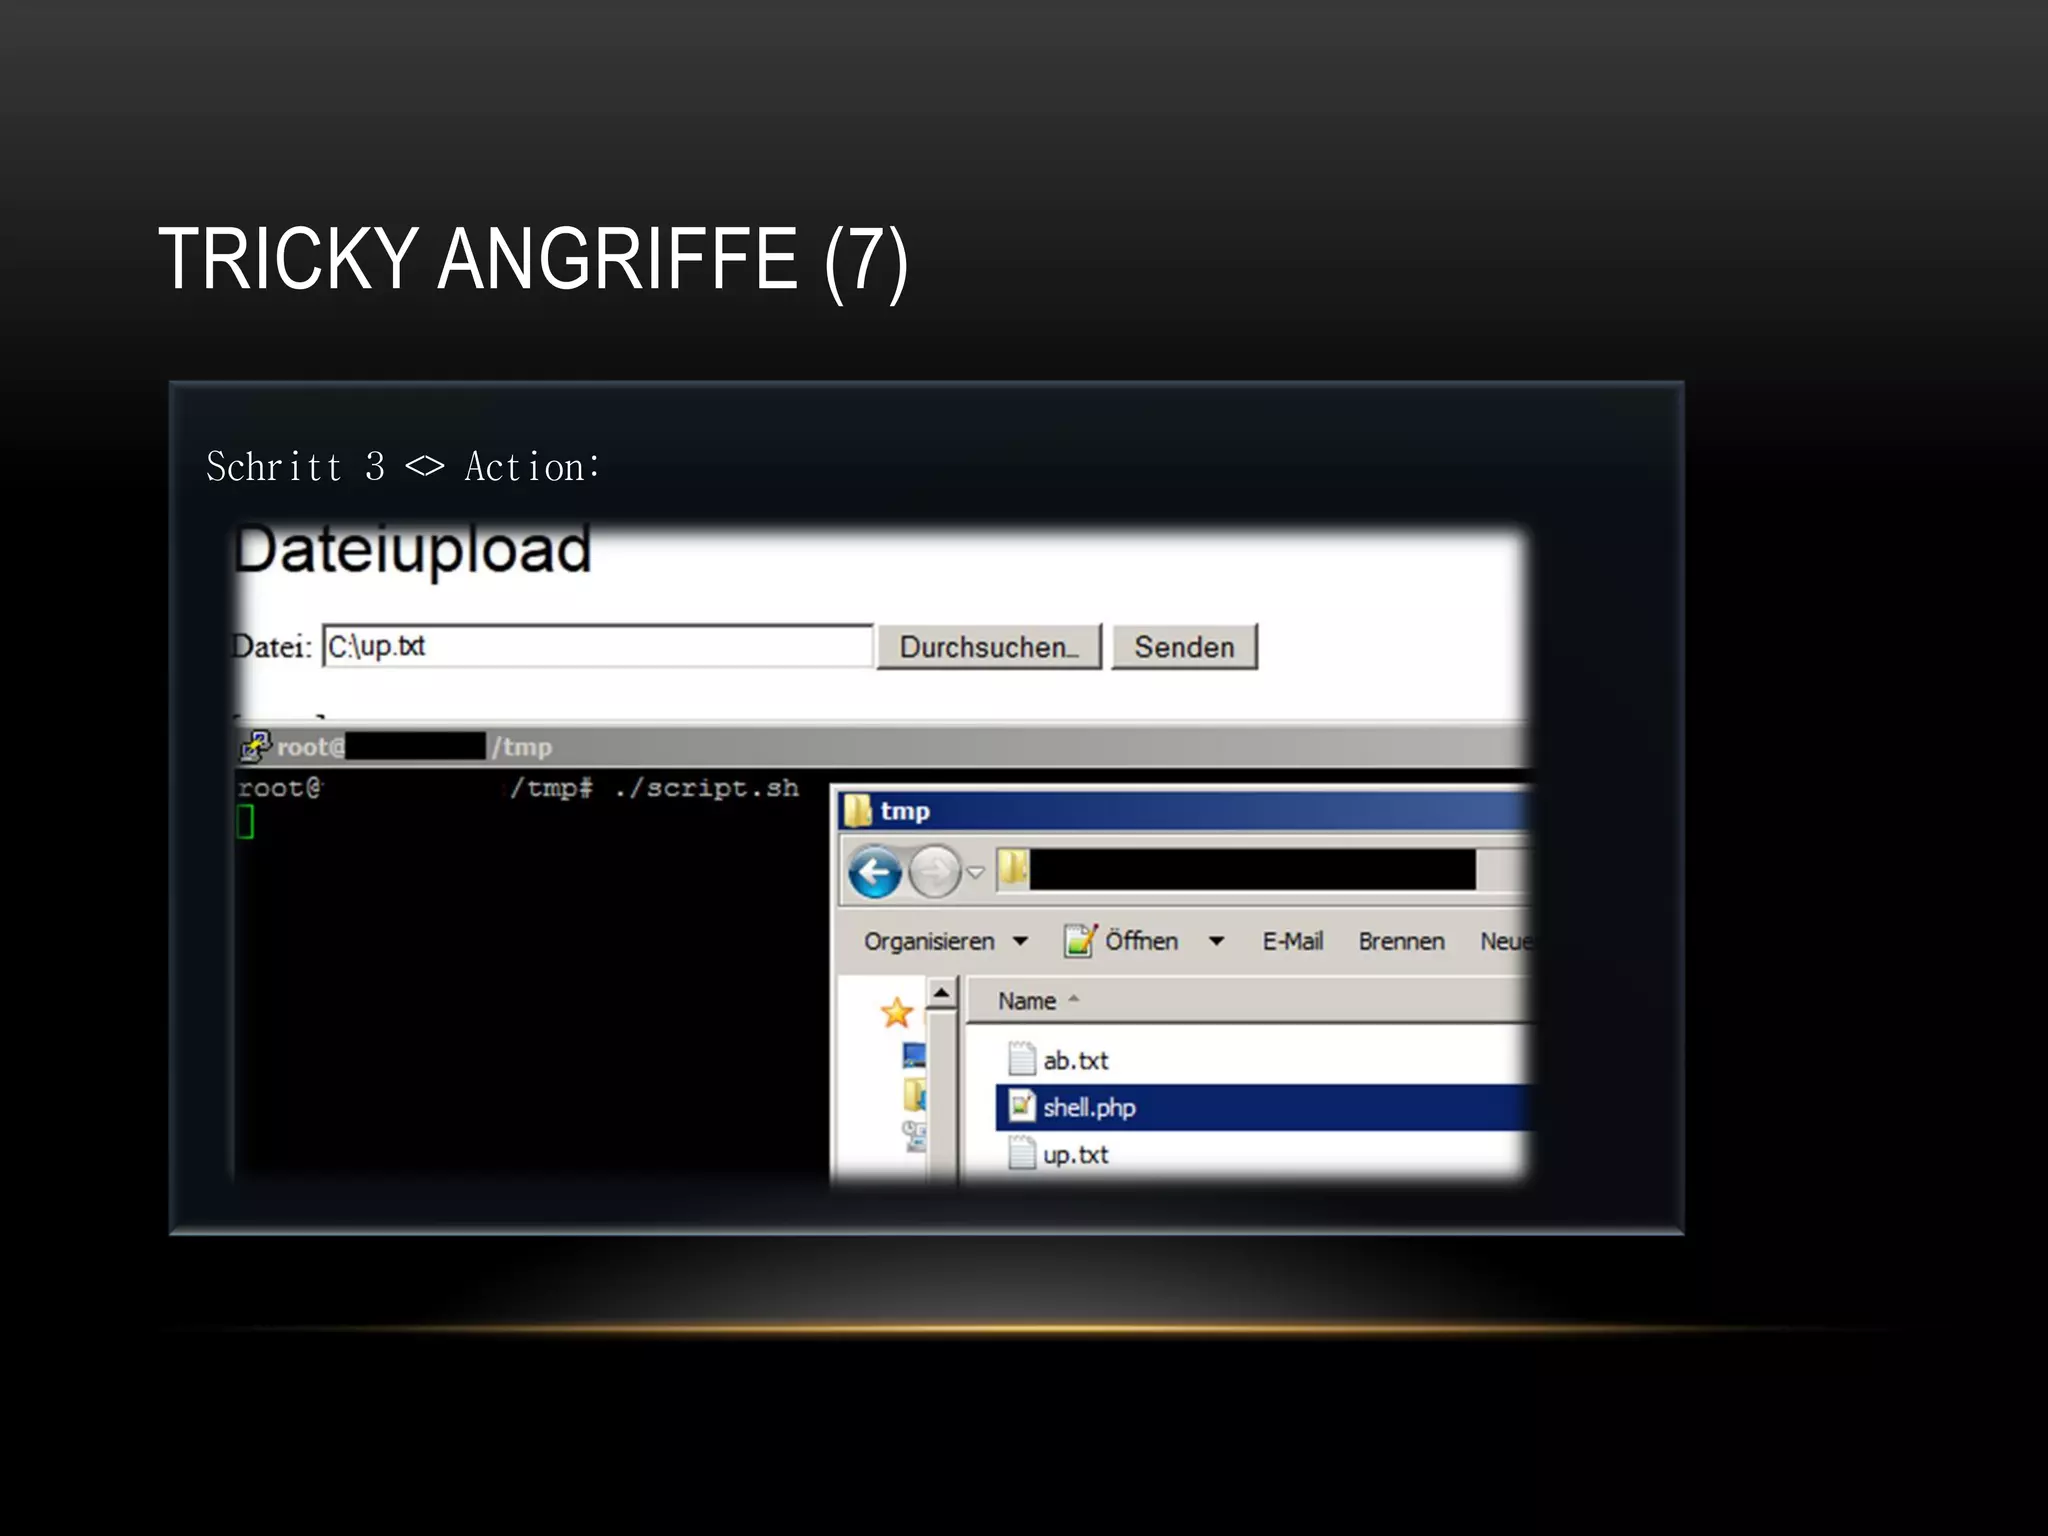Click the Durchsuchen button
Screen dimensions: 2048x1536
[988, 647]
